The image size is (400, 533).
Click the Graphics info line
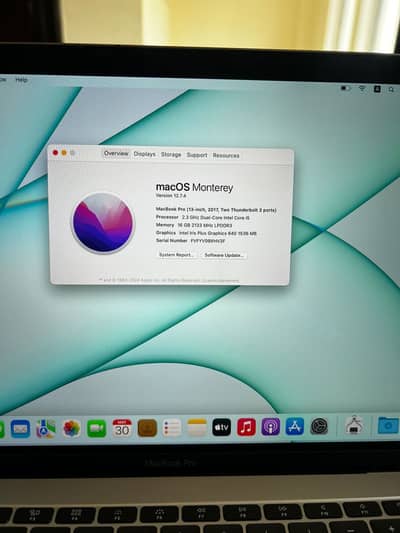click(206, 233)
